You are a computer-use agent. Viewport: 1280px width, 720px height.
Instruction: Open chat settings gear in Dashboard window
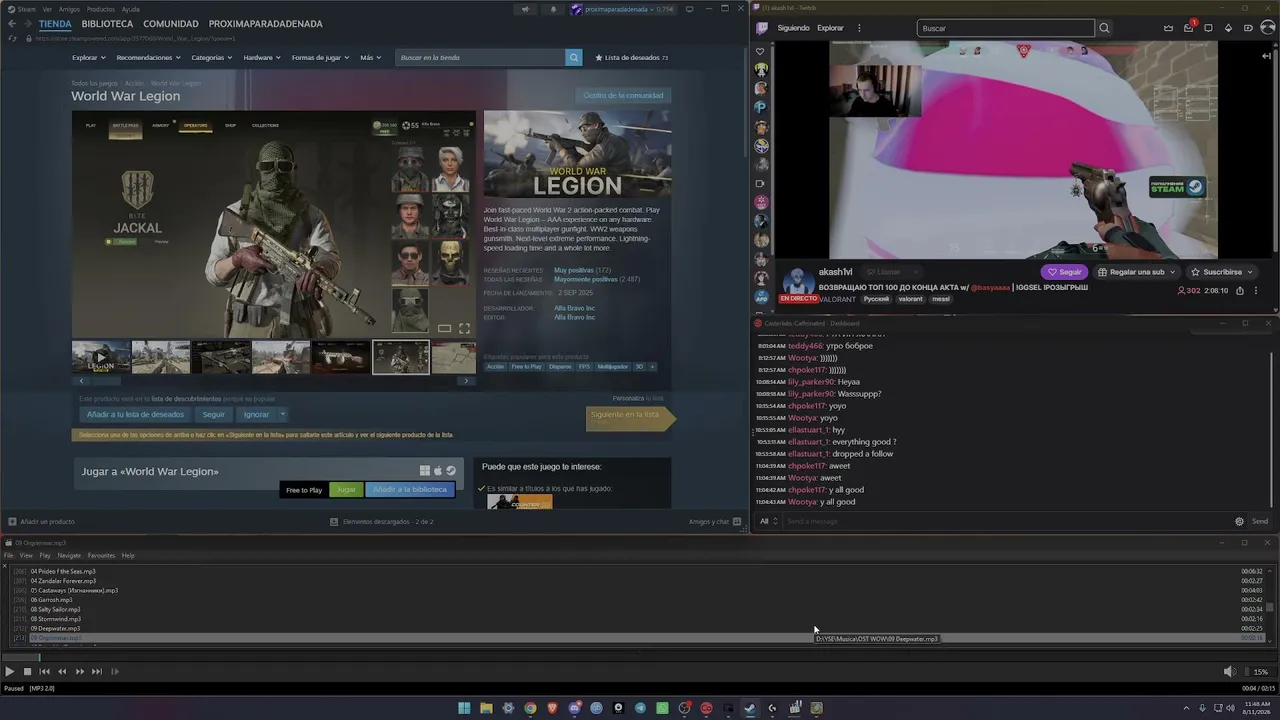pyautogui.click(x=1239, y=521)
